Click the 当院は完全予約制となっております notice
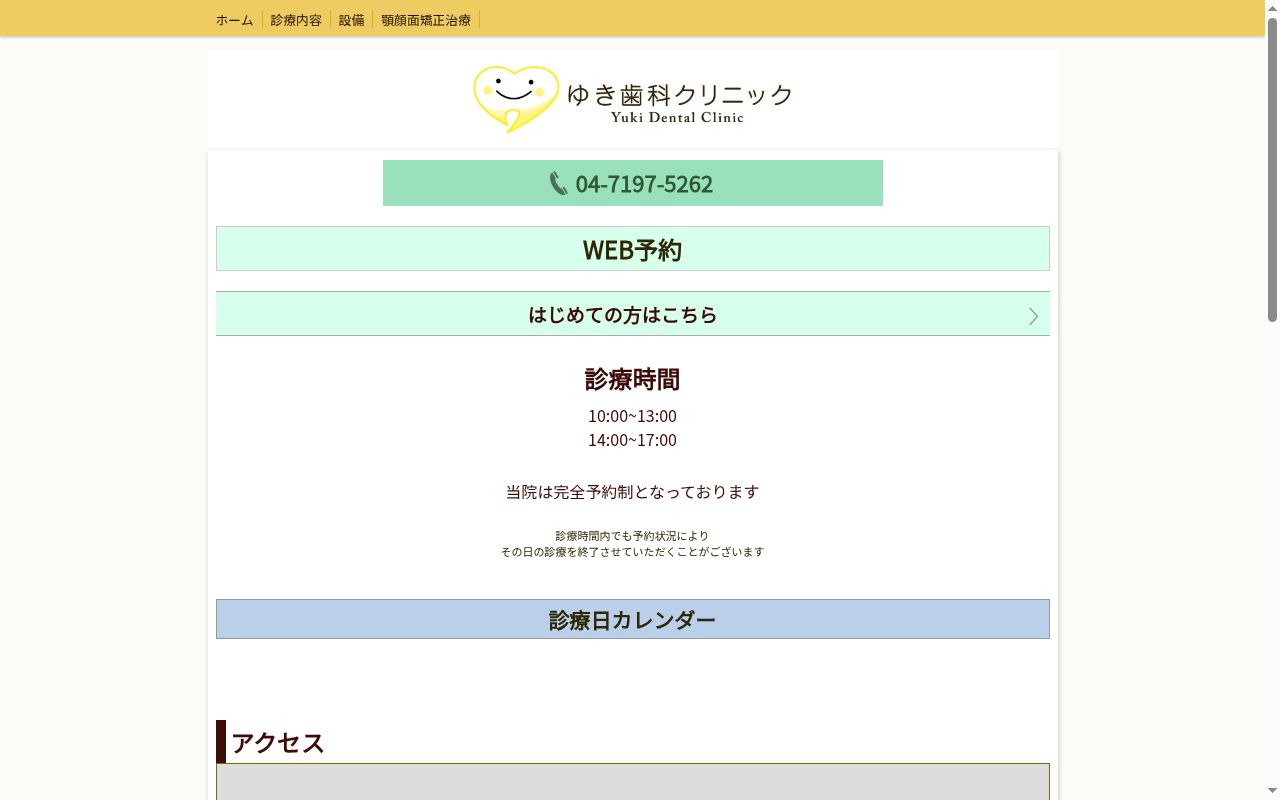This screenshot has height=800, width=1280. pyautogui.click(x=632, y=492)
